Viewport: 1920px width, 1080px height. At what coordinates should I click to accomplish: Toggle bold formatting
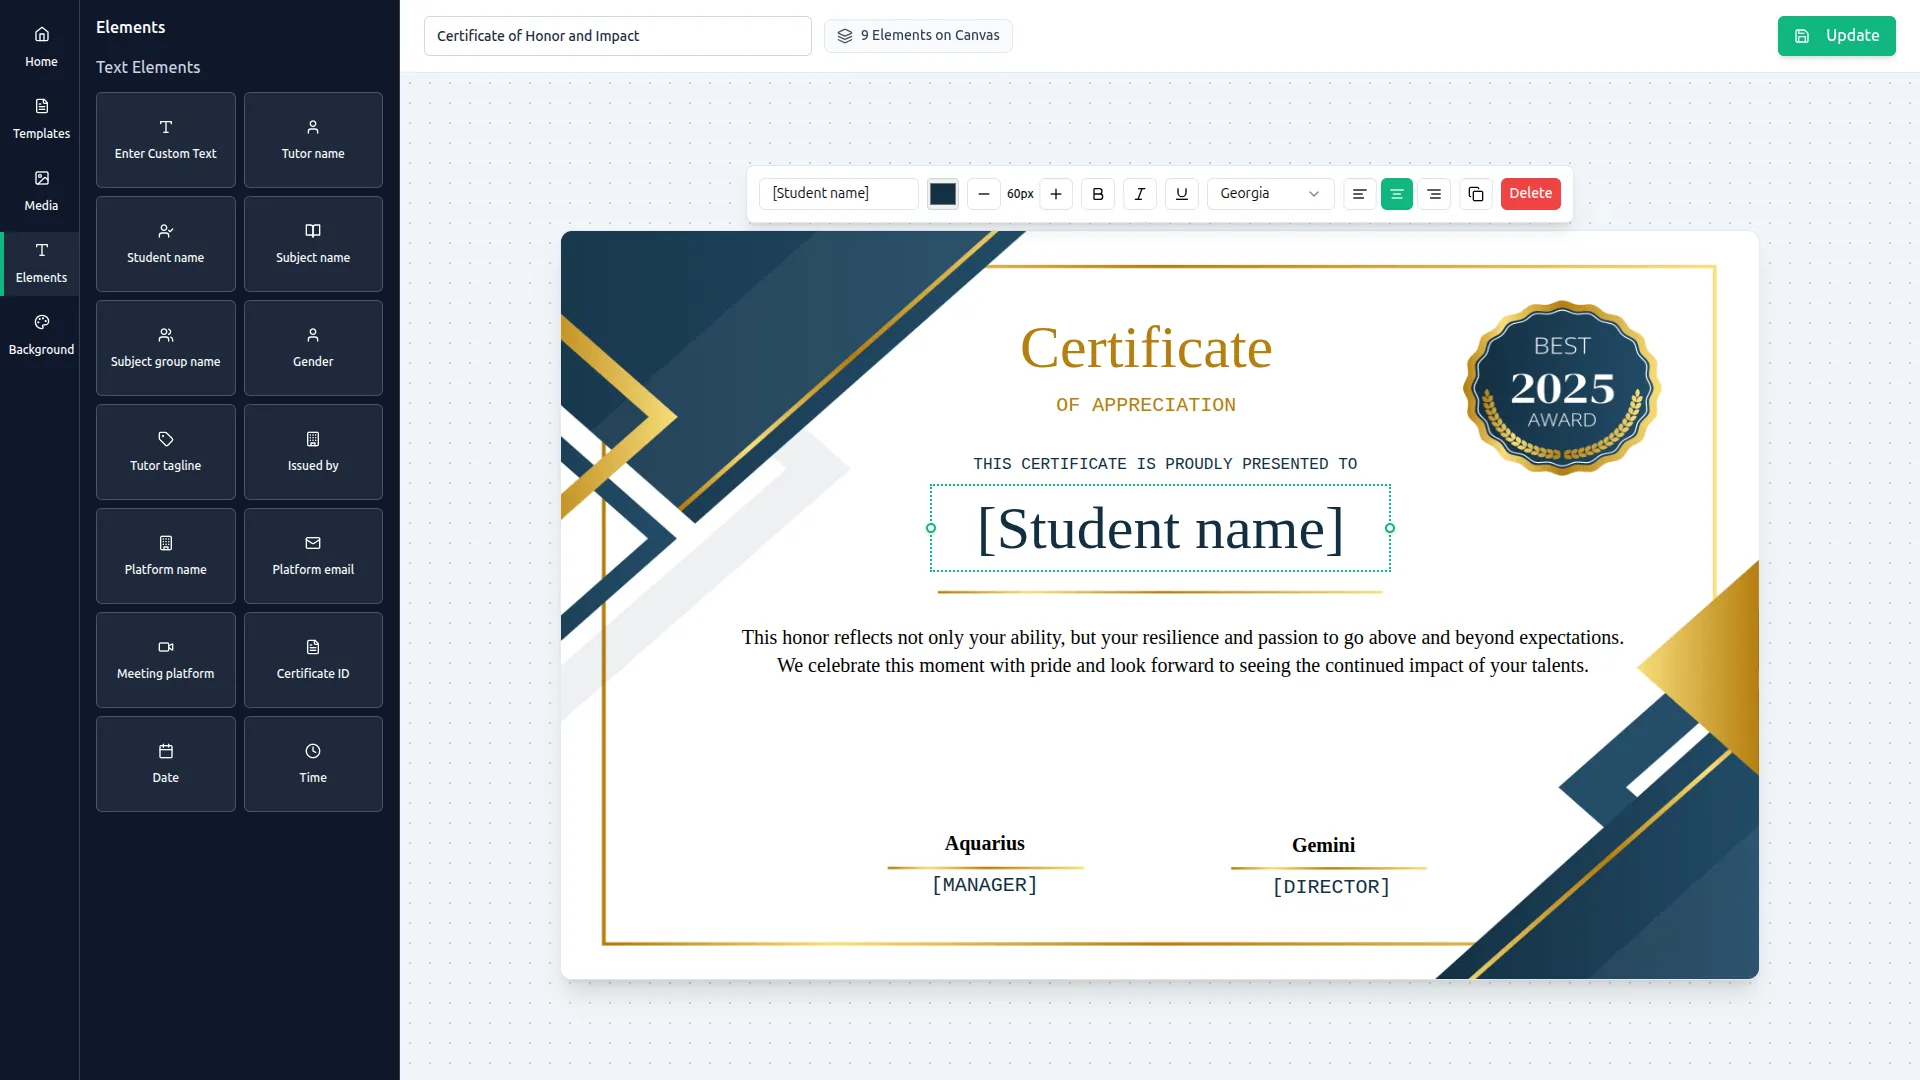point(1098,194)
